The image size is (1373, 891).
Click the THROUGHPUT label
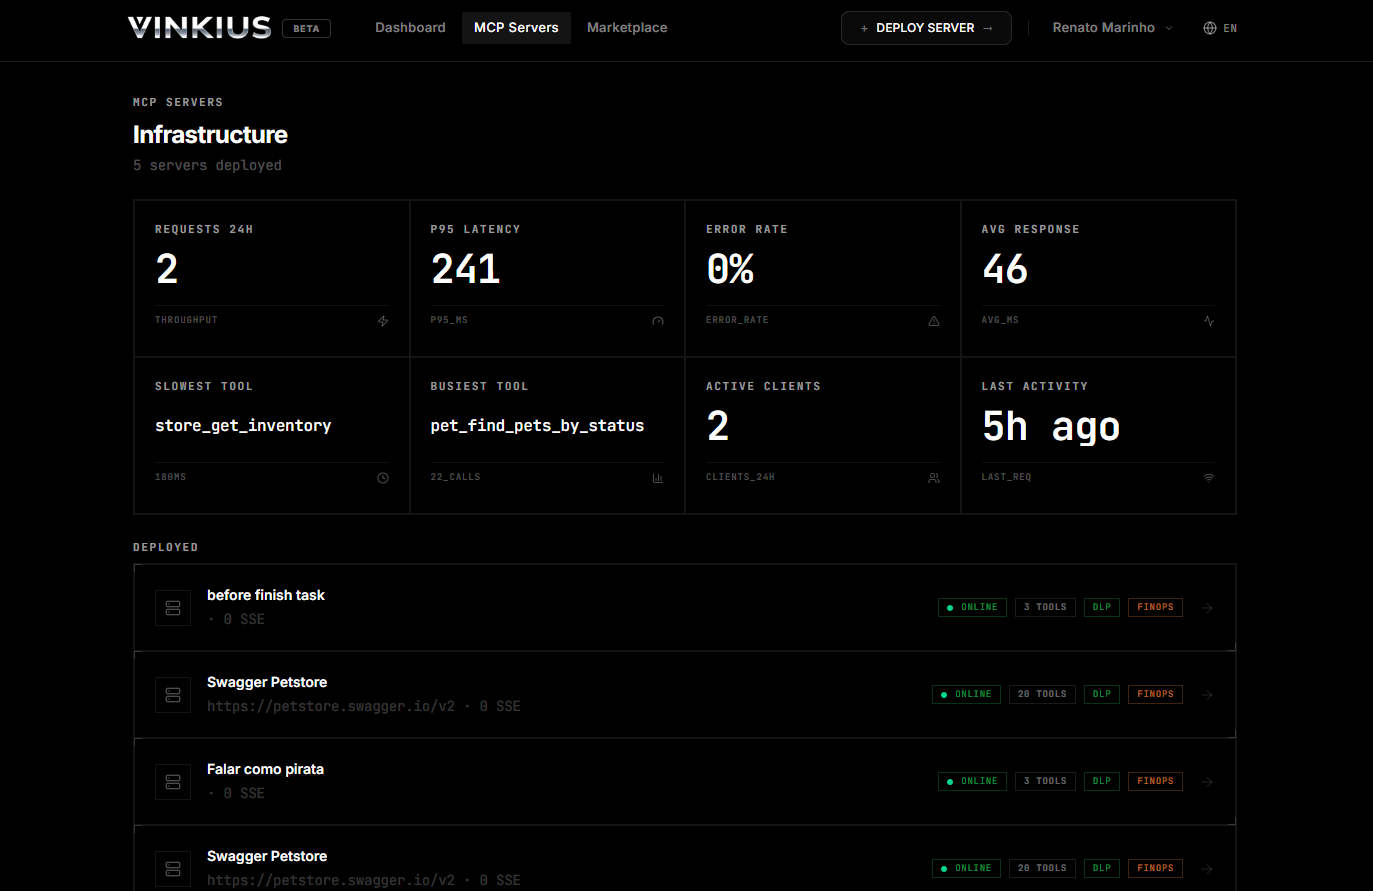pyautogui.click(x=186, y=321)
